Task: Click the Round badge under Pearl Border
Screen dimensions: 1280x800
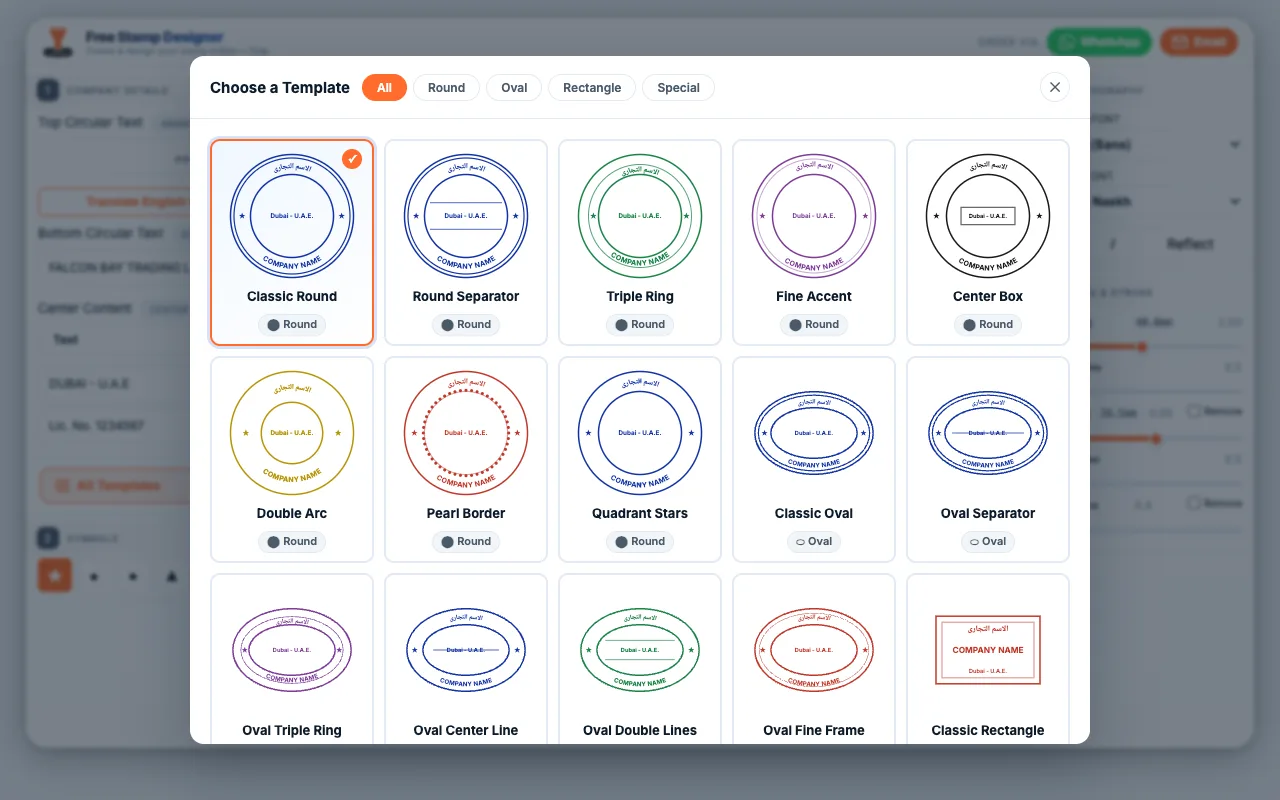Action: [466, 541]
